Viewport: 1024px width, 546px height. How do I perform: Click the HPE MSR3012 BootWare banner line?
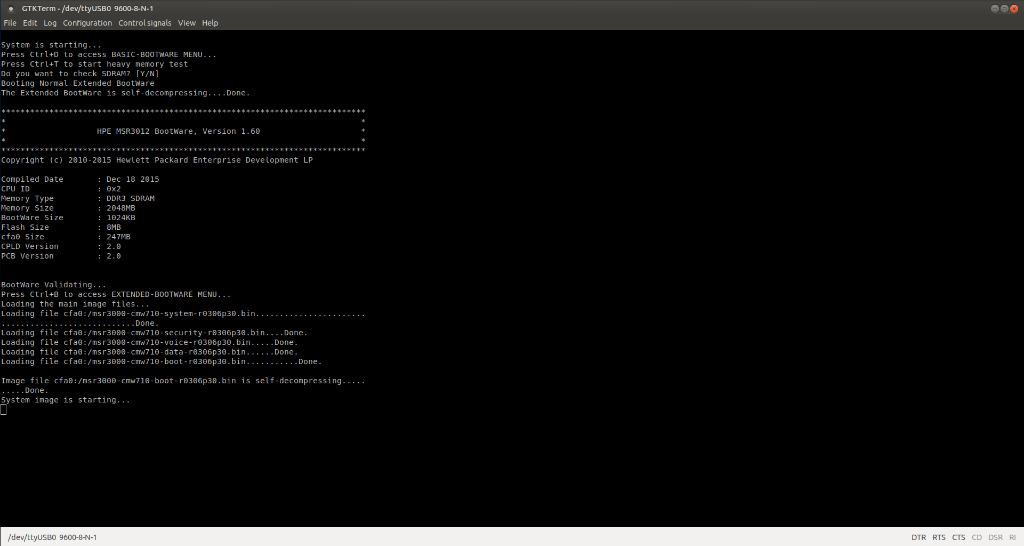pos(178,131)
